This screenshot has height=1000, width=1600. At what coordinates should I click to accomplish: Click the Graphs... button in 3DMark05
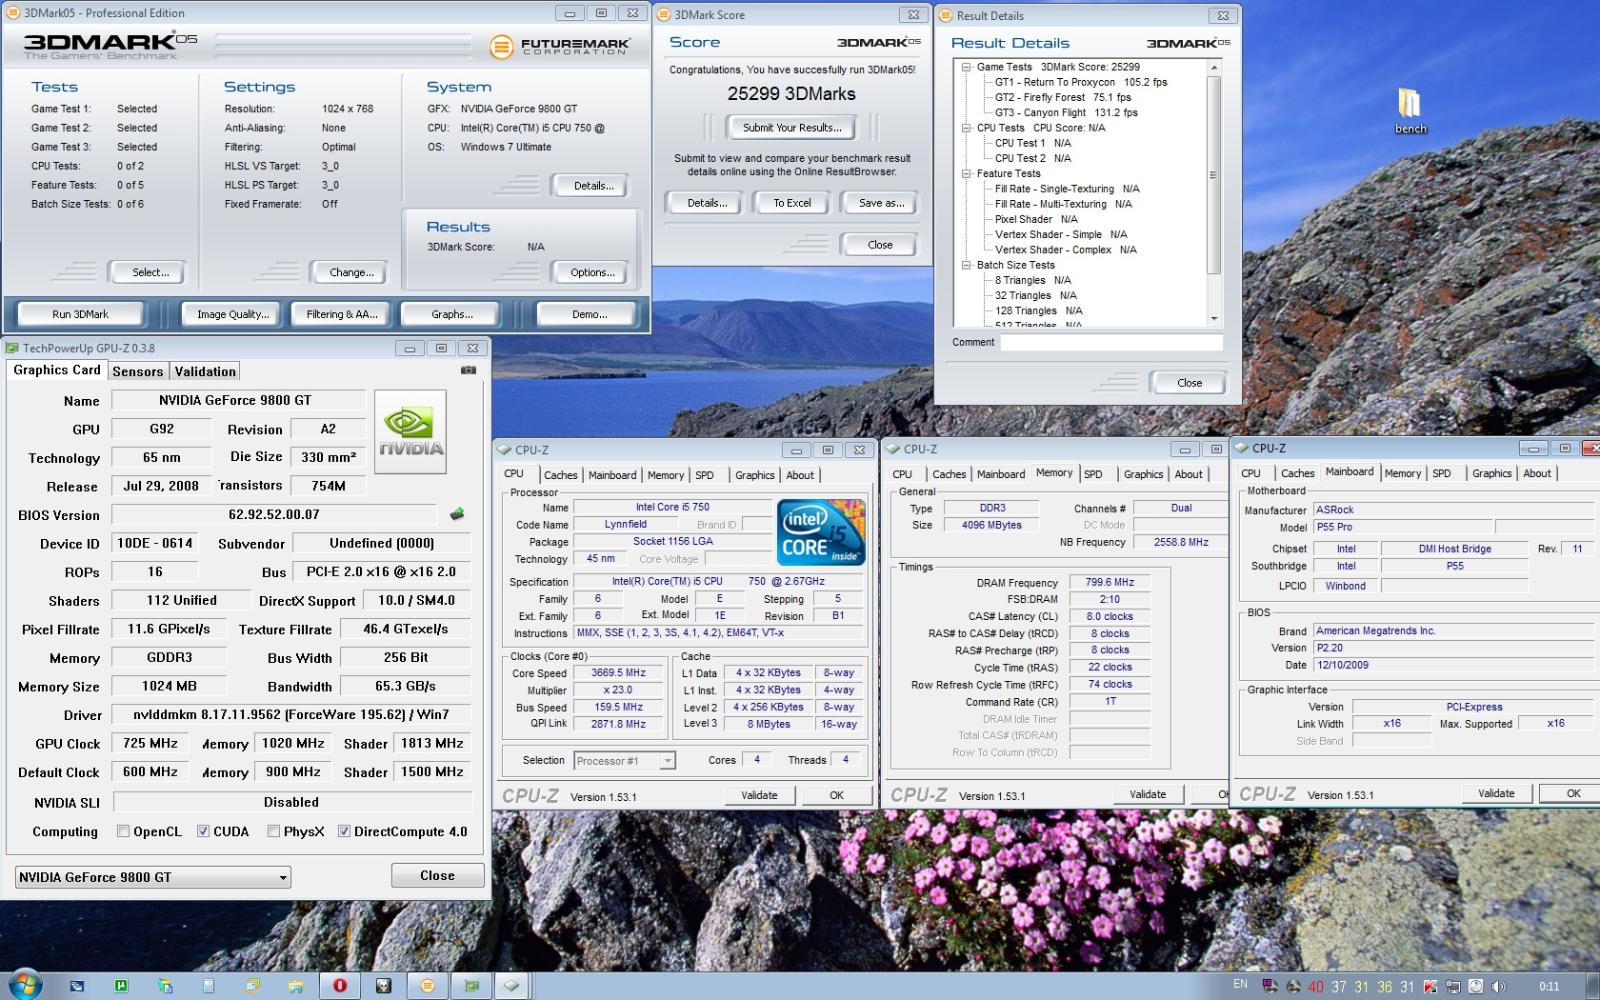pos(452,314)
